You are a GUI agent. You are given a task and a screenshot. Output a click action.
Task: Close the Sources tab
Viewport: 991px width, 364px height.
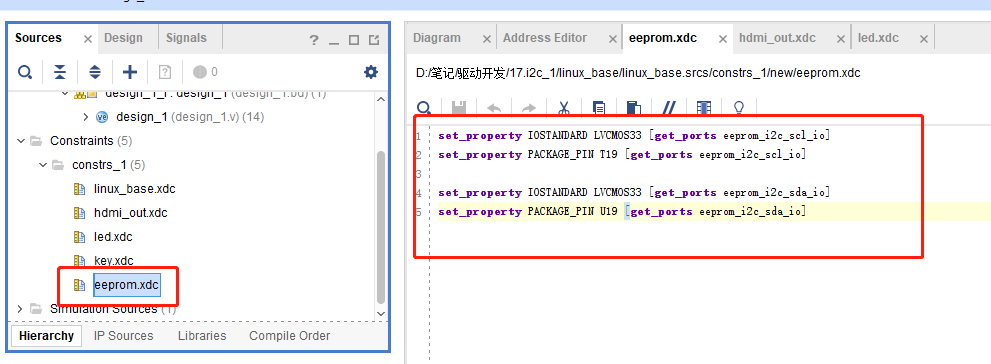88,39
